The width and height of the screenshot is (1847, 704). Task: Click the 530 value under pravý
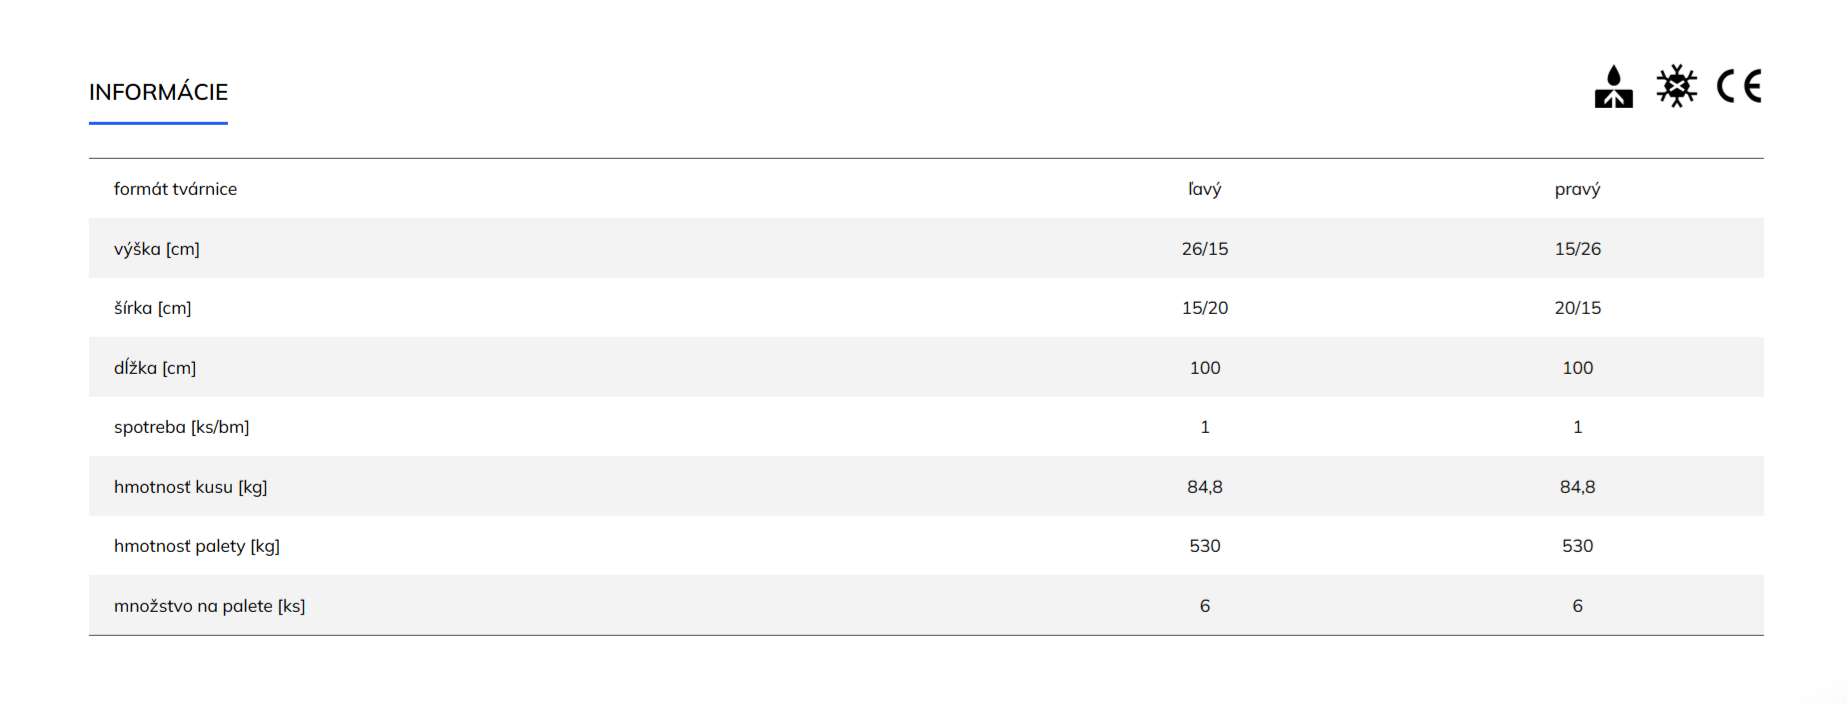(x=1577, y=546)
